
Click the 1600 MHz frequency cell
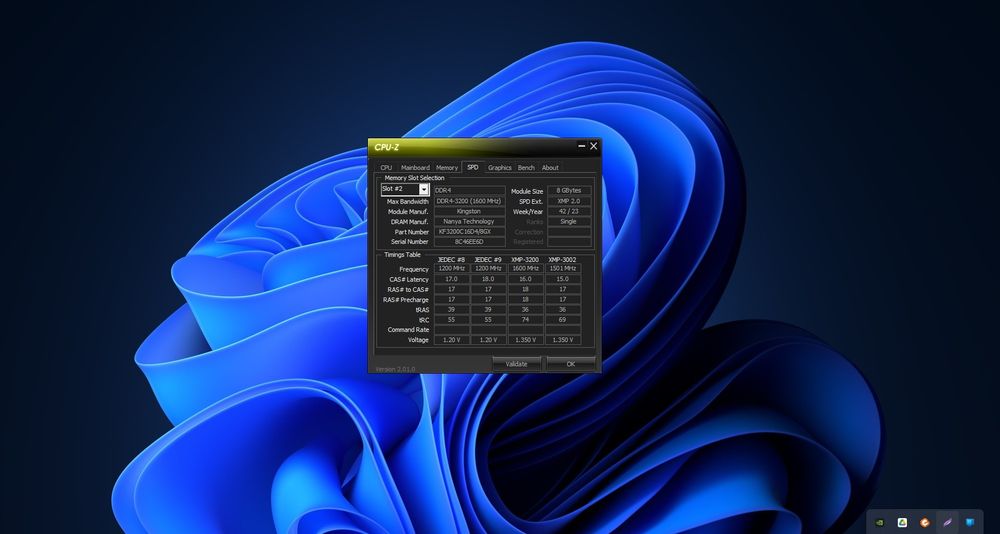click(x=526, y=269)
